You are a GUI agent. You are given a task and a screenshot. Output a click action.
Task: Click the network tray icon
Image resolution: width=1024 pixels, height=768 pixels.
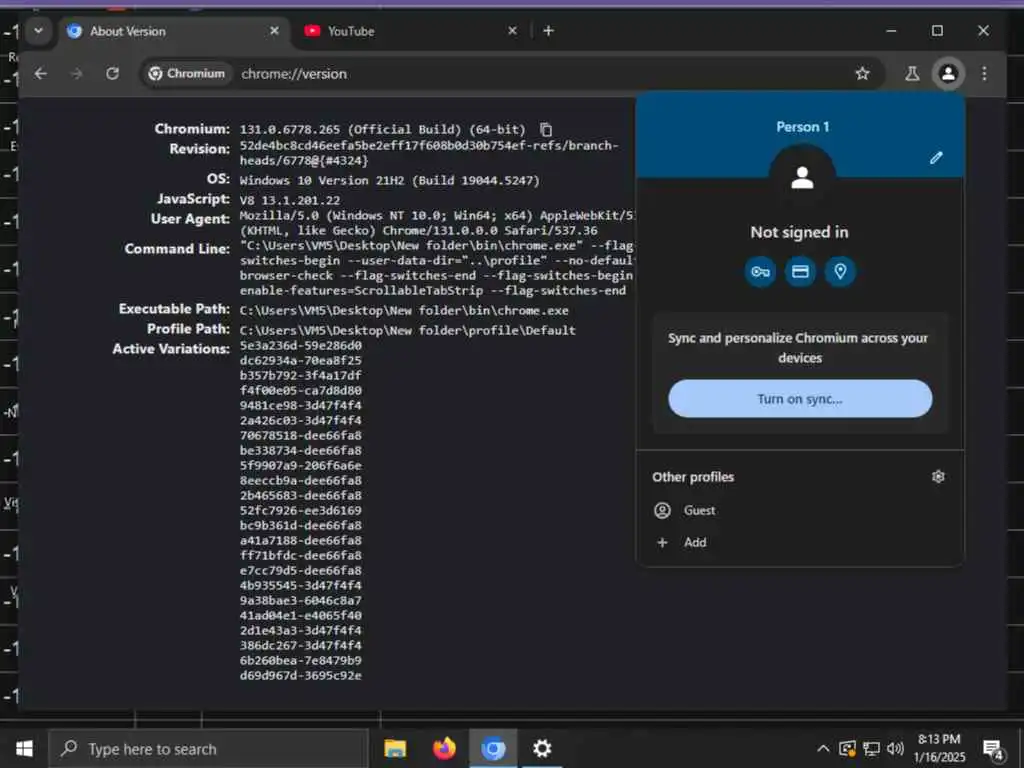[871, 748]
